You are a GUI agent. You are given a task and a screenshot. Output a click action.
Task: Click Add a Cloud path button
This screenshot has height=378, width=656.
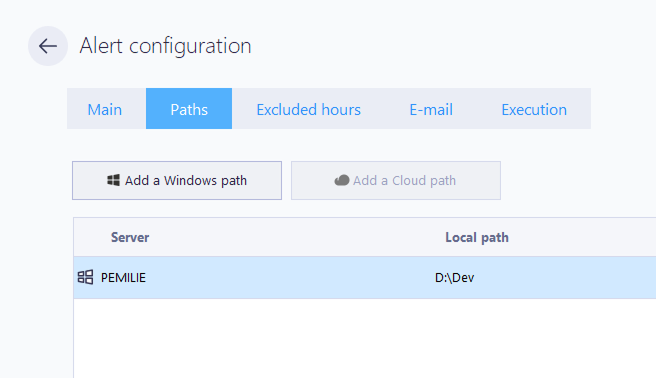click(x=396, y=181)
